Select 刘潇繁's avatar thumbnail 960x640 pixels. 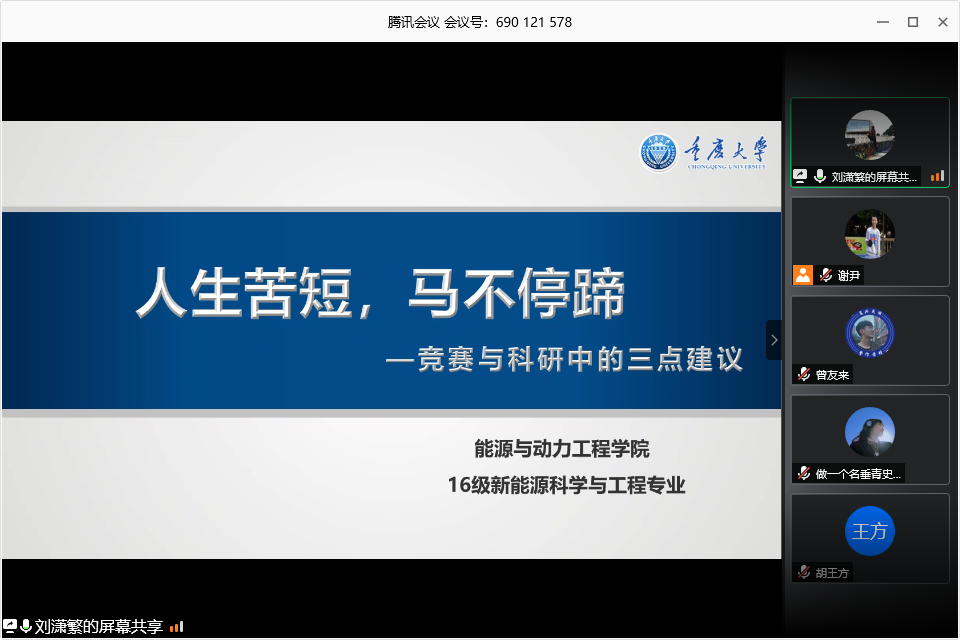[x=869, y=135]
